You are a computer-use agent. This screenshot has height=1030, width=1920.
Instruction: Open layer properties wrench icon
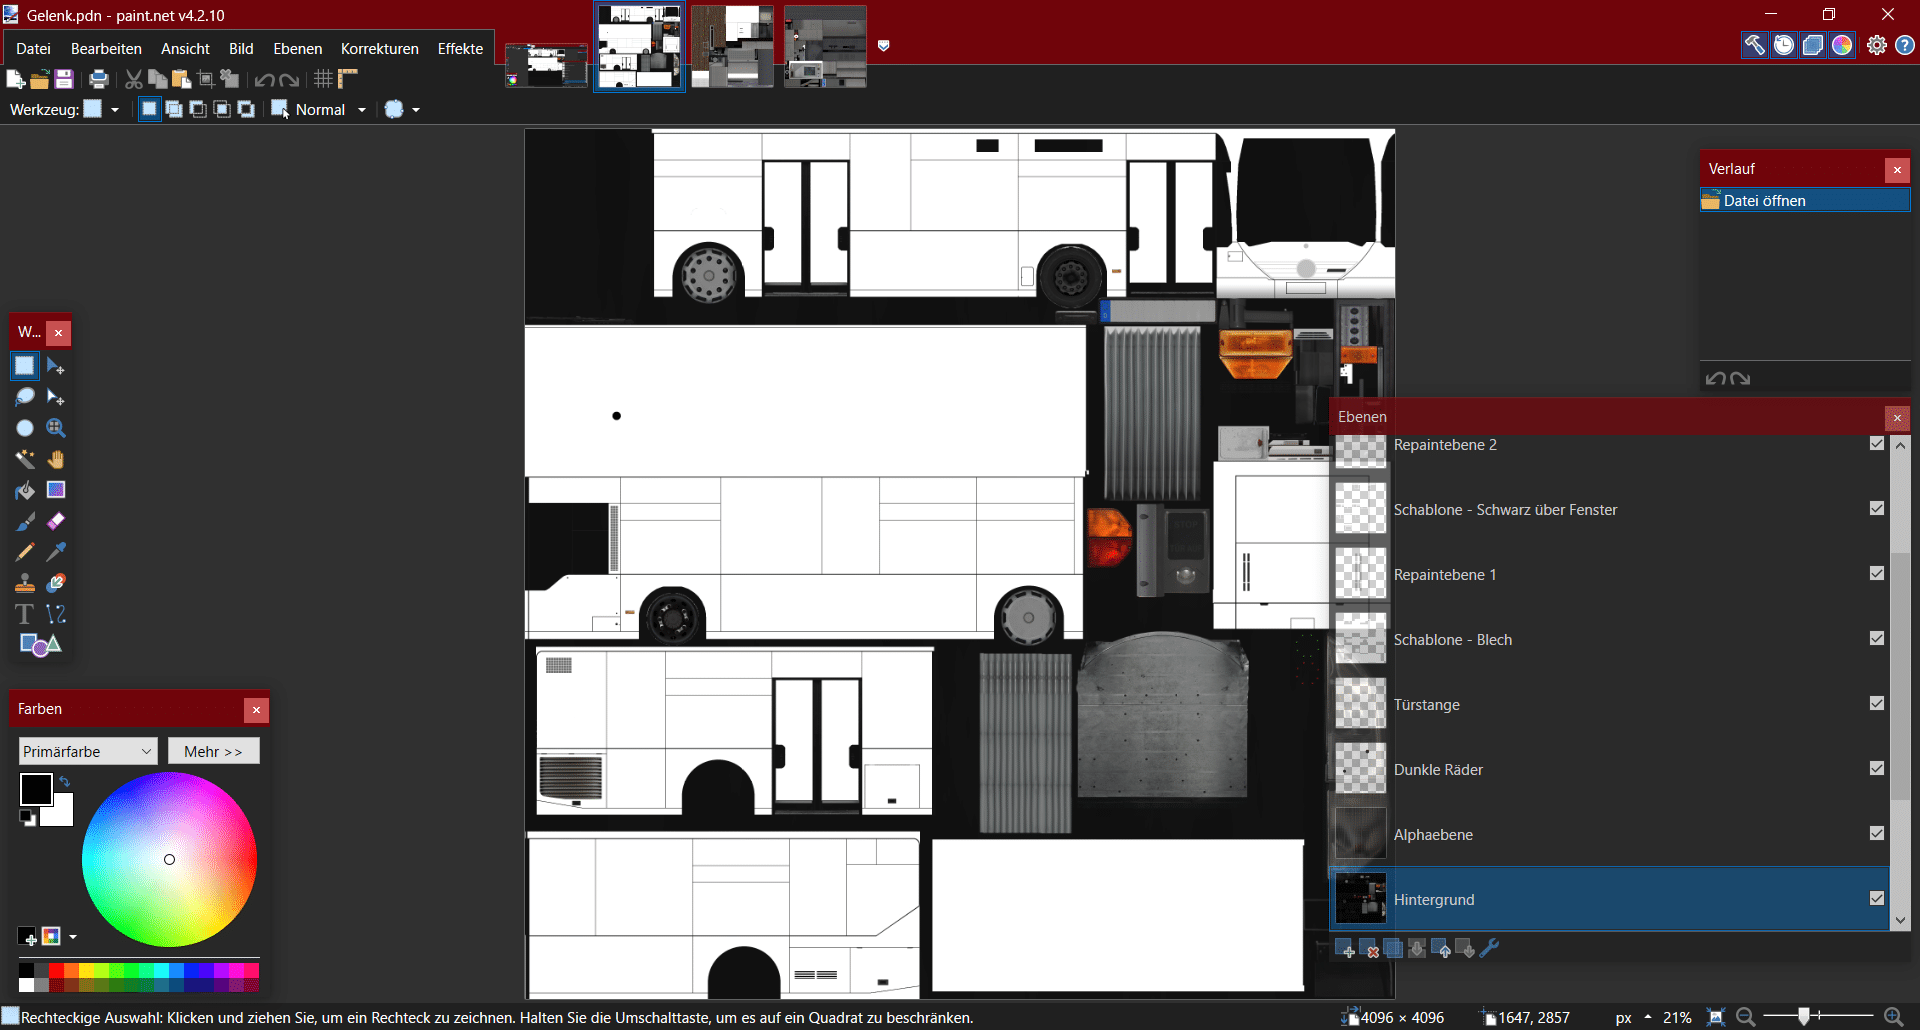[1489, 949]
